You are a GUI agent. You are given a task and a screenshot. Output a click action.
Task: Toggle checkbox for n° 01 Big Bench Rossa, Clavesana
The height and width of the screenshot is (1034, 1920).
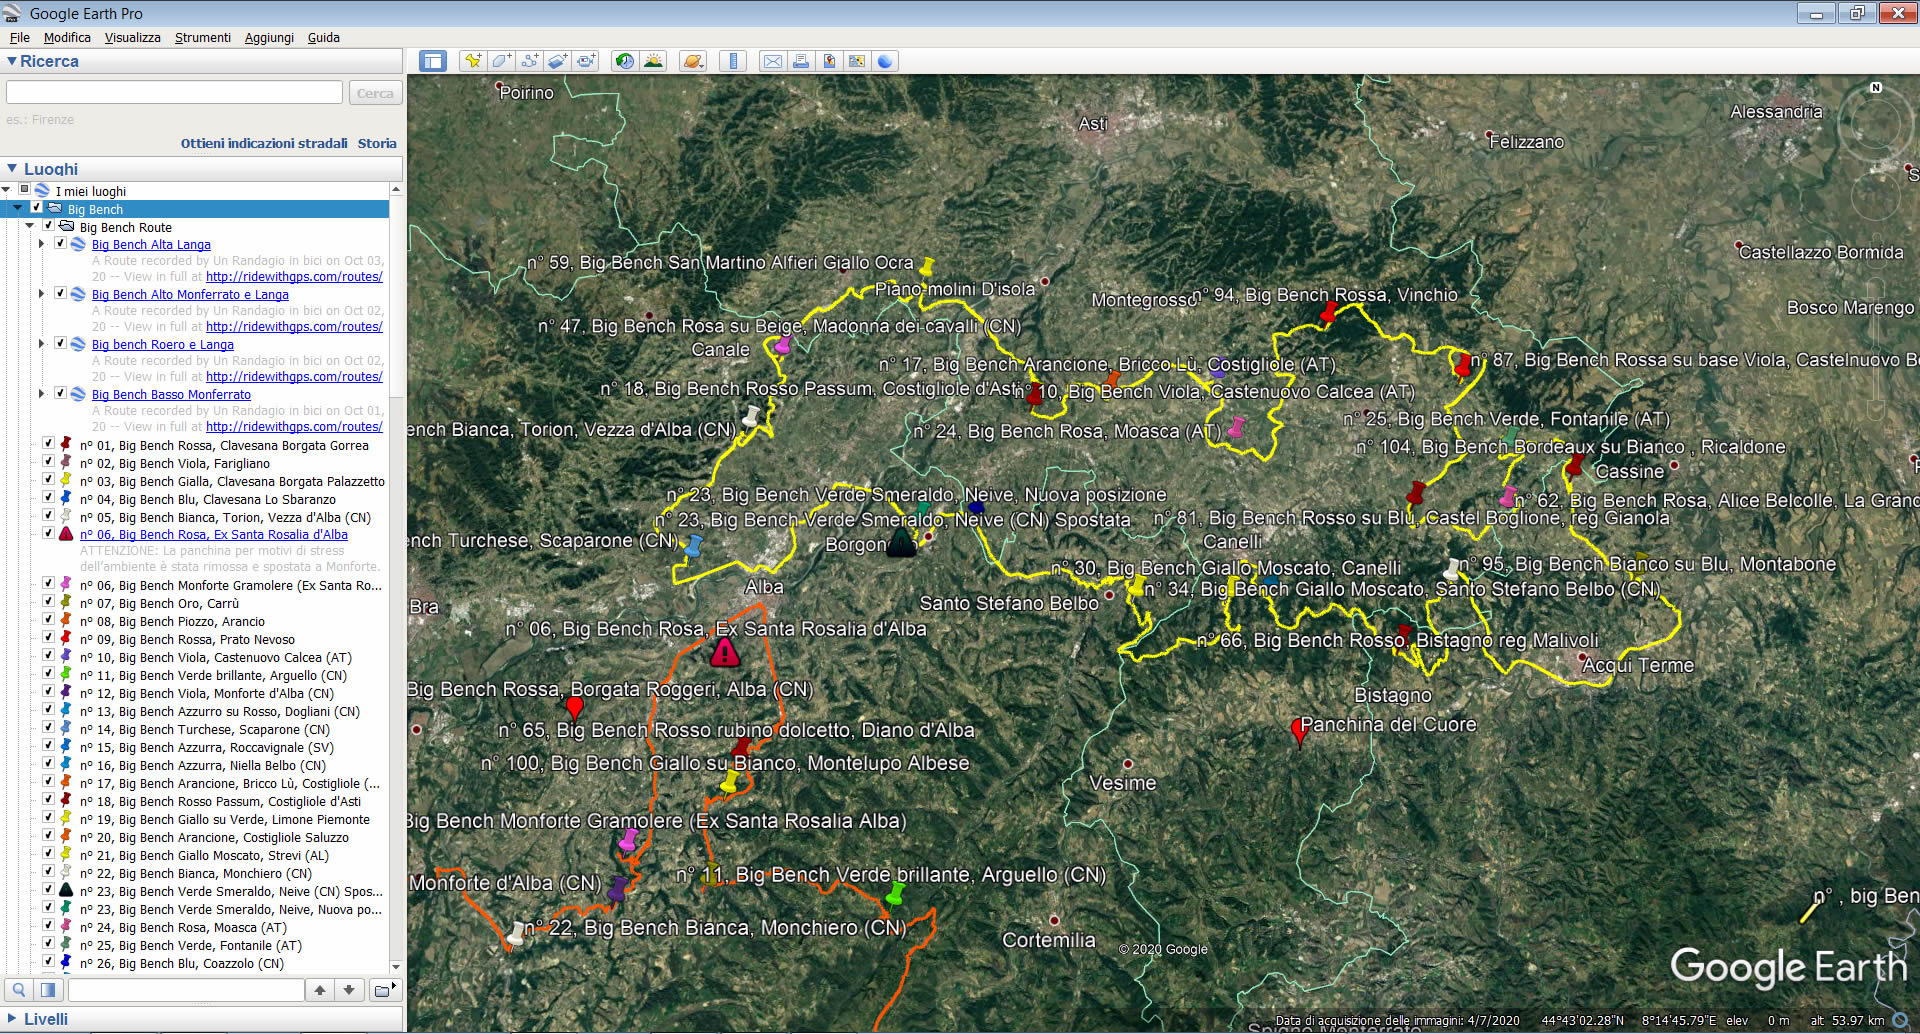click(48, 444)
